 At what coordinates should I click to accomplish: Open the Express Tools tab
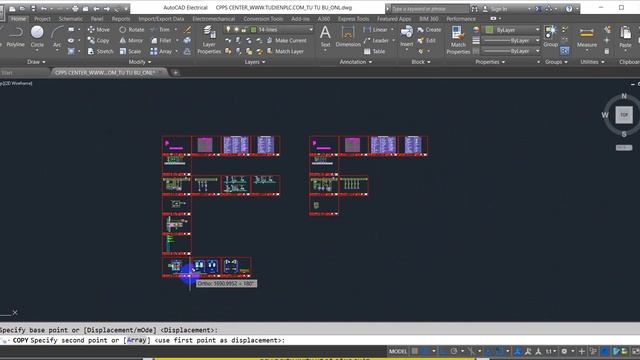[353, 19]
